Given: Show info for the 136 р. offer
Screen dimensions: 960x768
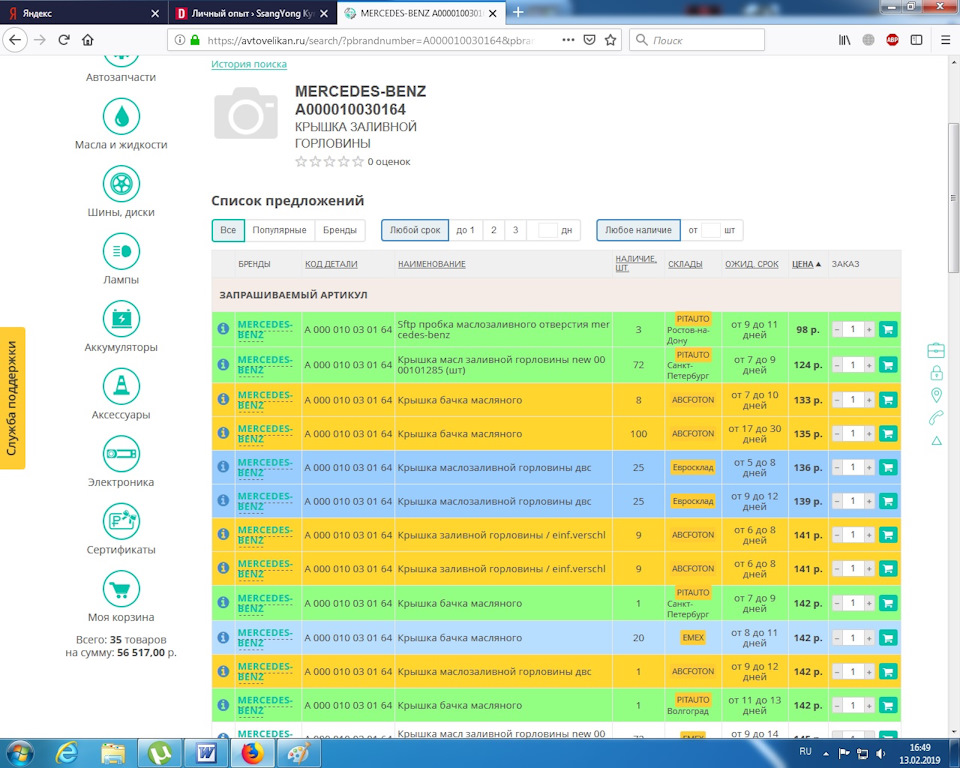Looking at the screenshot, I should click(x=223, y=467).
